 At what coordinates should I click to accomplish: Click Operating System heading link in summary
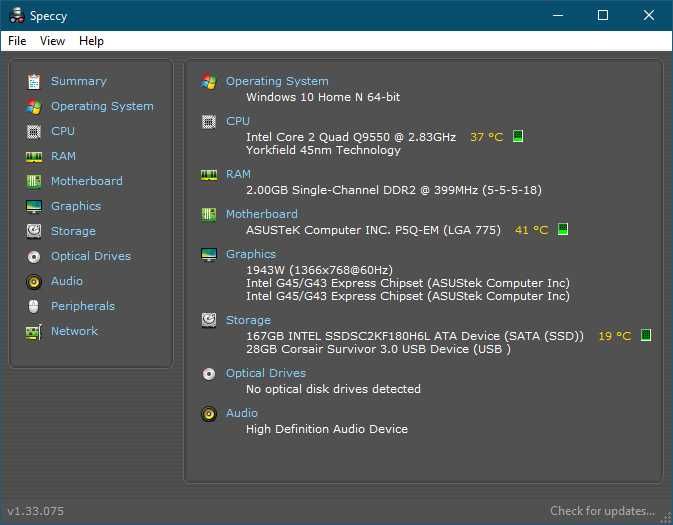[x=277, y=81]
